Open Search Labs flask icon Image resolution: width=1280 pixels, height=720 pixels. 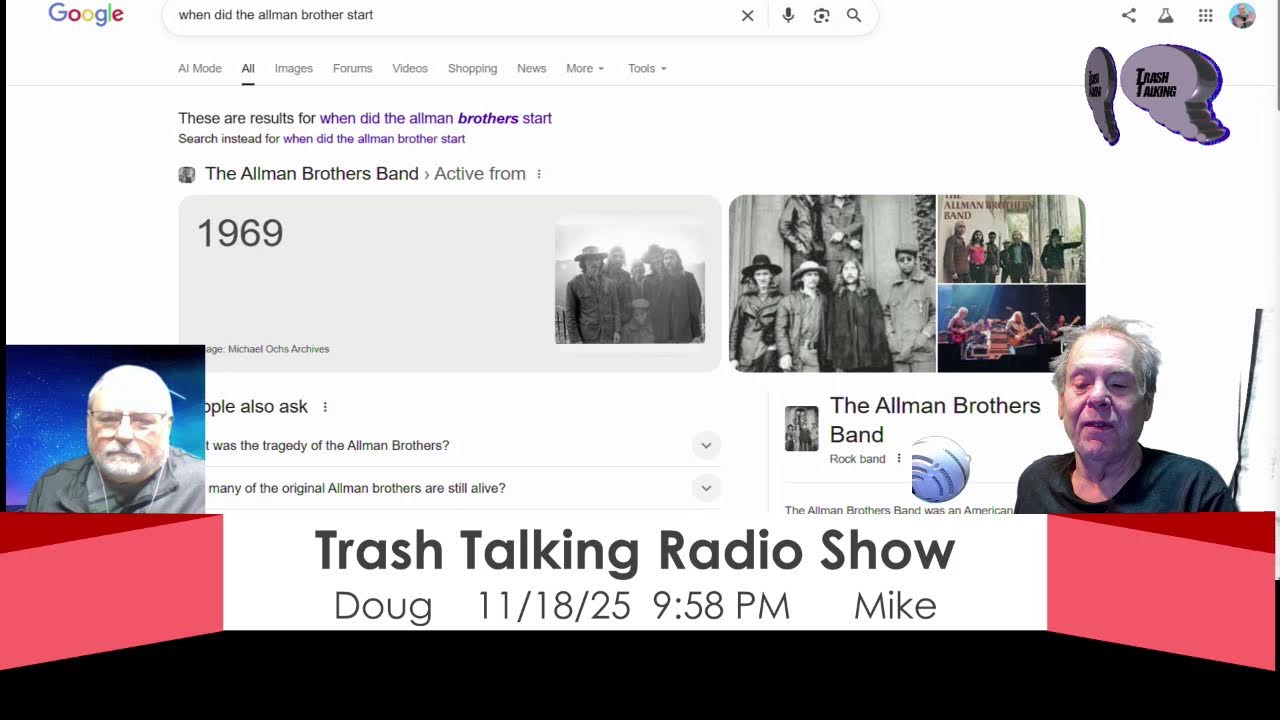tap(1165, 15)
